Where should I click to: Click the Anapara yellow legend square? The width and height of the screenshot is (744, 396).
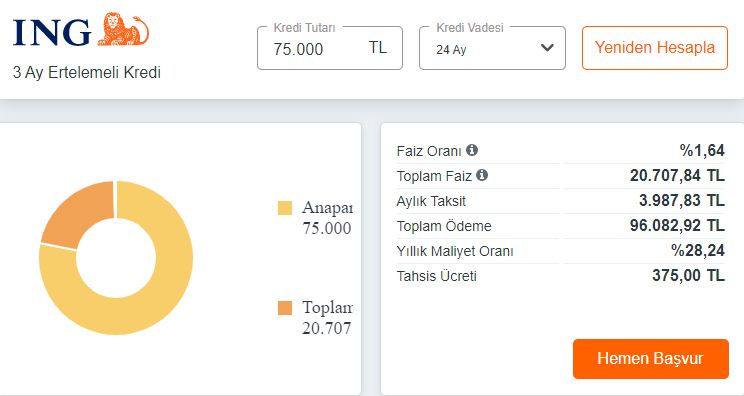(285, 208)
